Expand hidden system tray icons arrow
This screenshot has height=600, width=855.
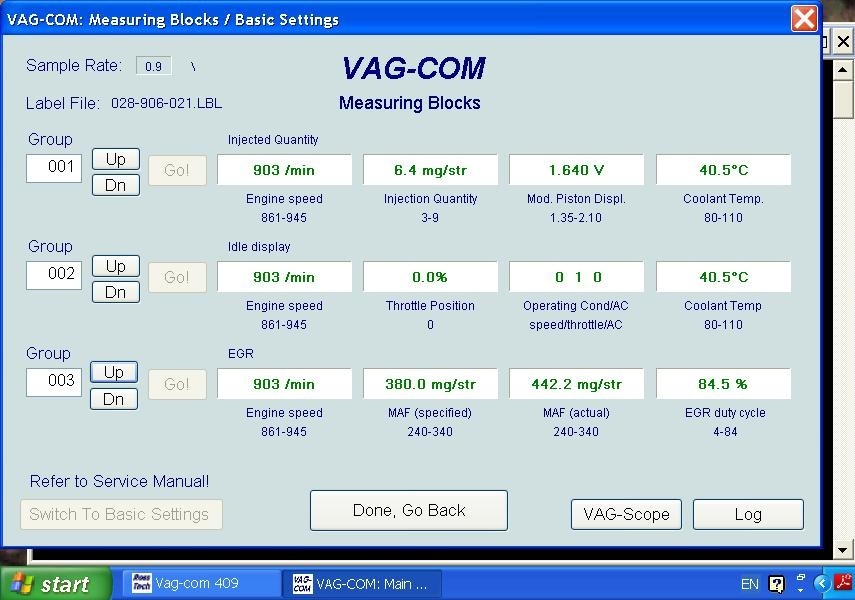(822, 584)
